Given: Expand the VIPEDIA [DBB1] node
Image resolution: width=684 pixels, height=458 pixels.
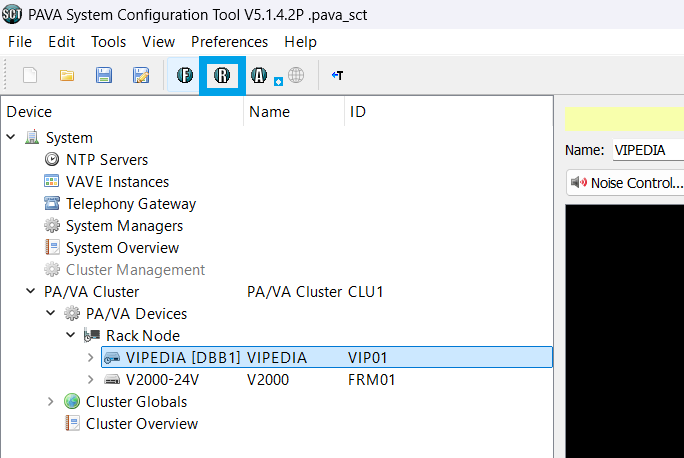Looking at the screenshot, I should [x=90, y=358].
